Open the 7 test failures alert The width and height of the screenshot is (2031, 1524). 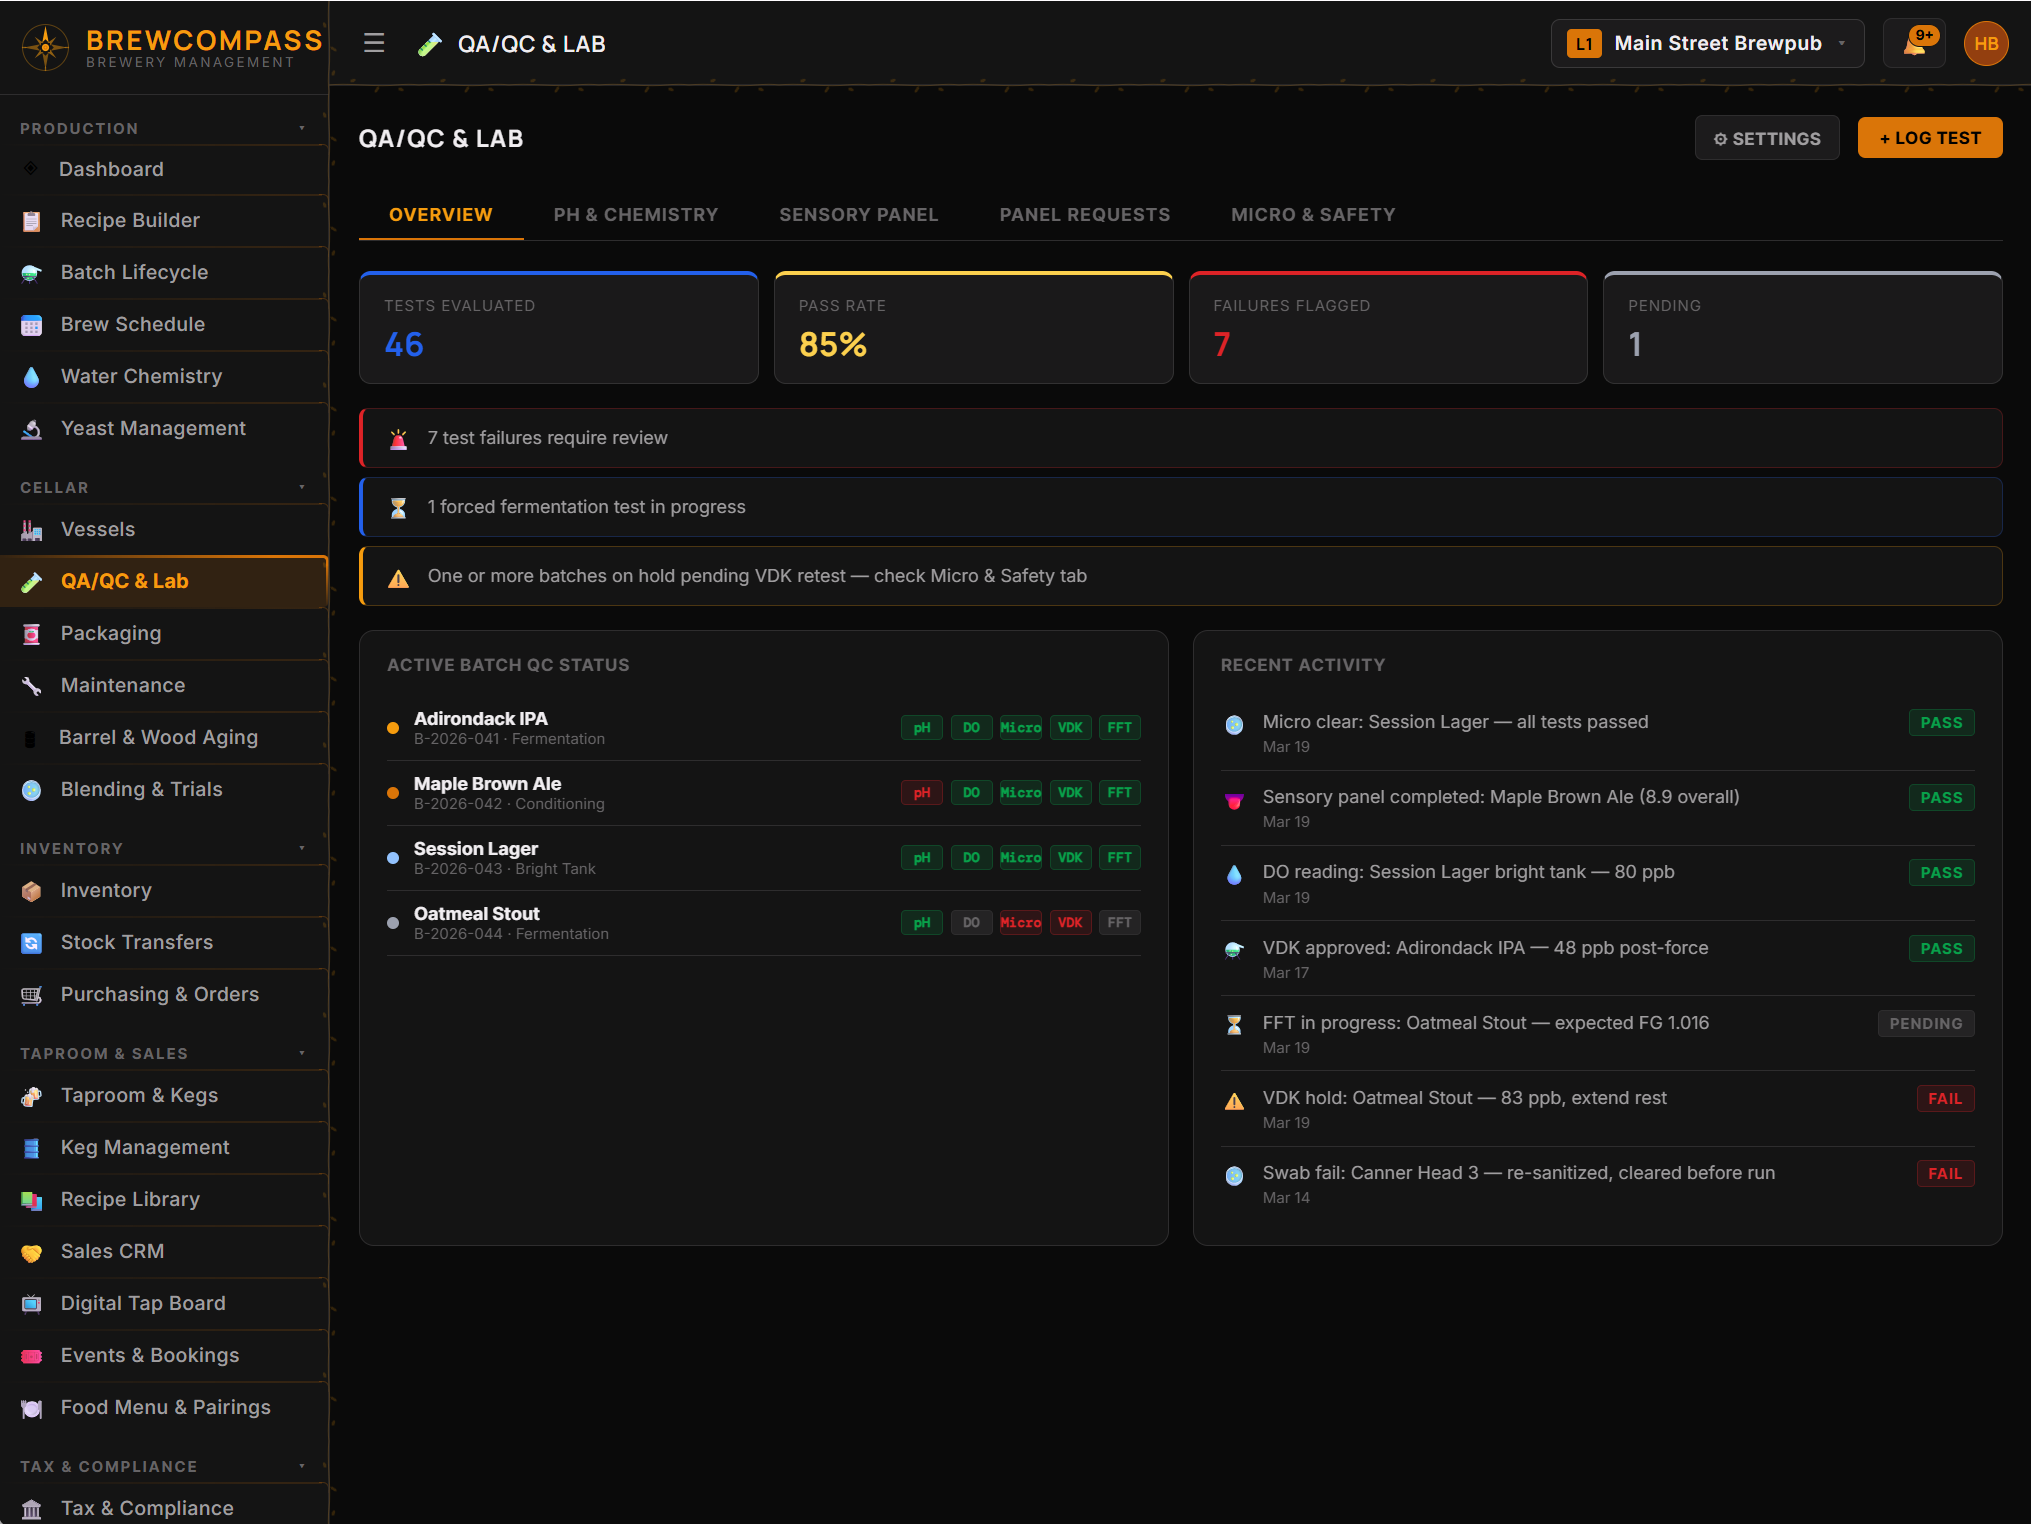(x=1180, y=438)
